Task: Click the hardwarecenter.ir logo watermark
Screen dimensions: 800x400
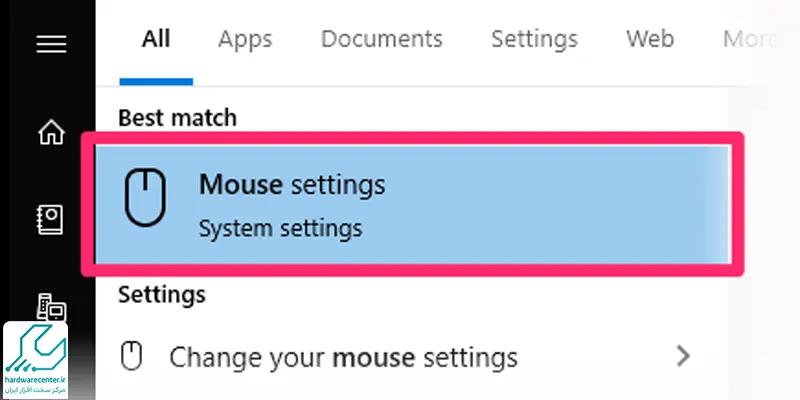Action: [35, 360]
